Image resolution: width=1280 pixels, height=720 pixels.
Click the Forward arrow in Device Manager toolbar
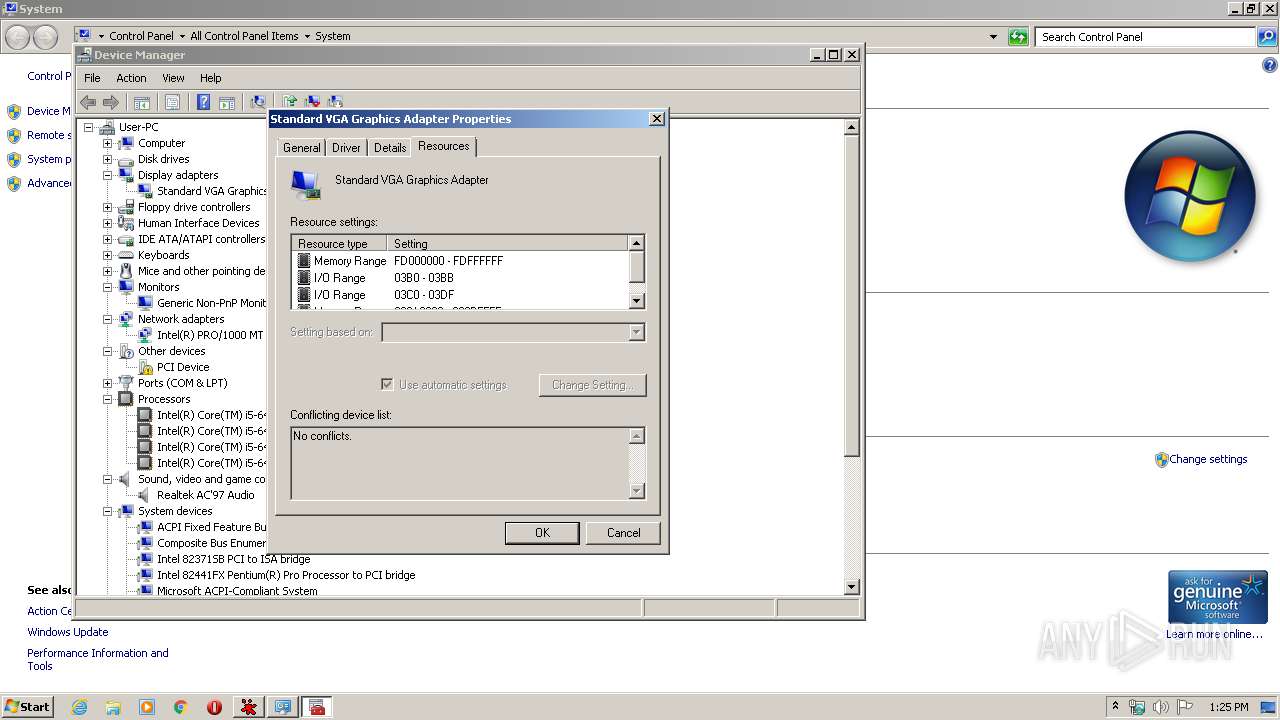(x=111, y=102)
